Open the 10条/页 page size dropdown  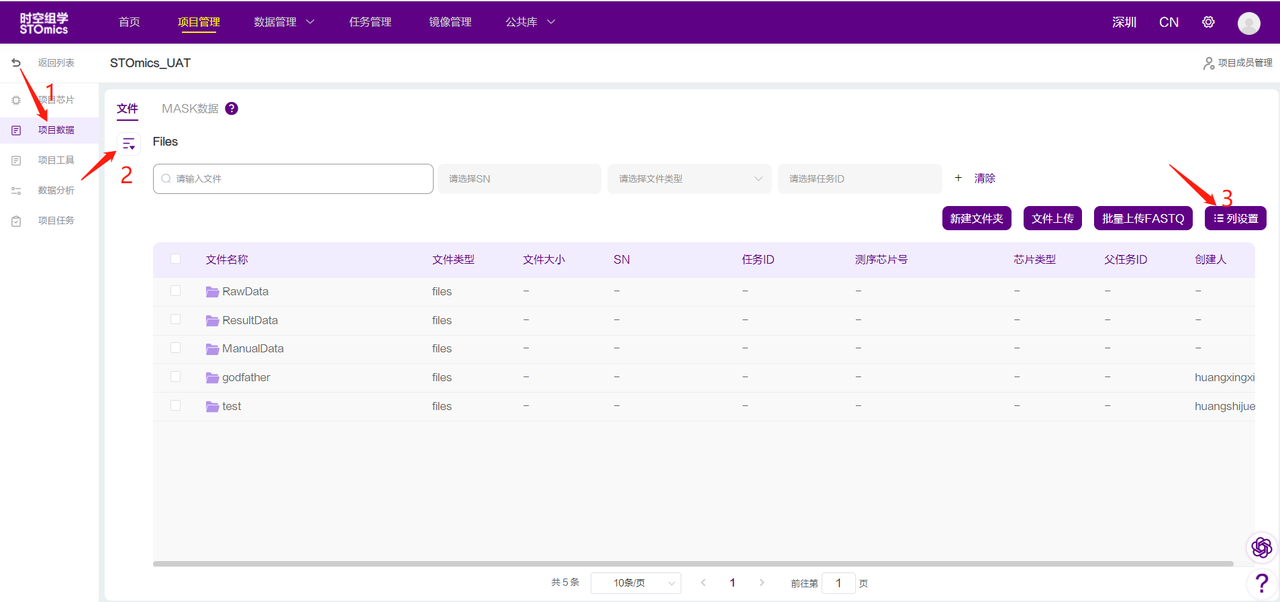click(635, 583)
